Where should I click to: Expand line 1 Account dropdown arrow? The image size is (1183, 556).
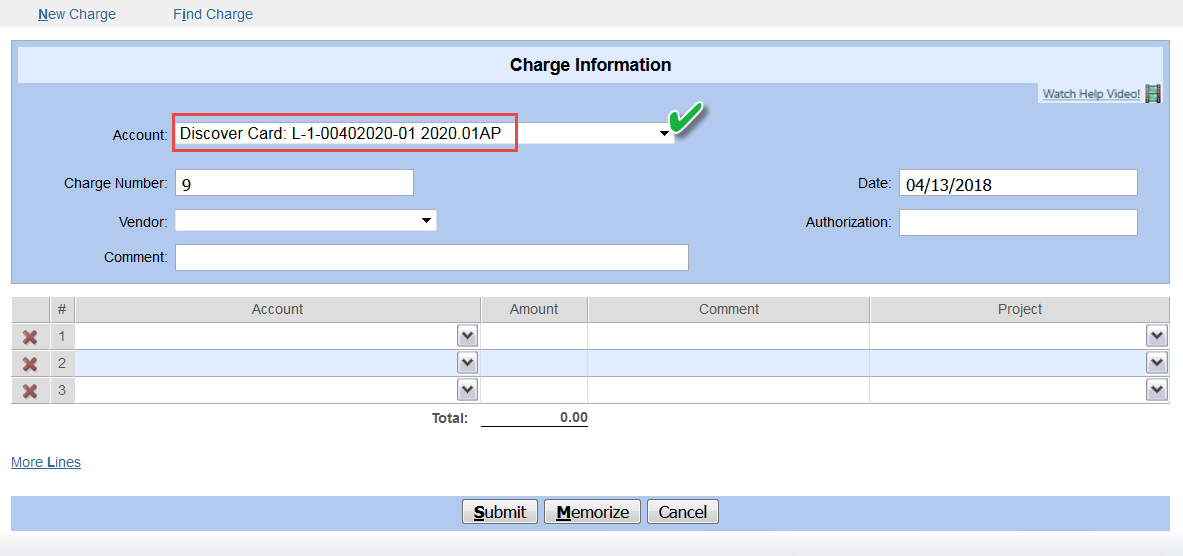pos(468,336)
